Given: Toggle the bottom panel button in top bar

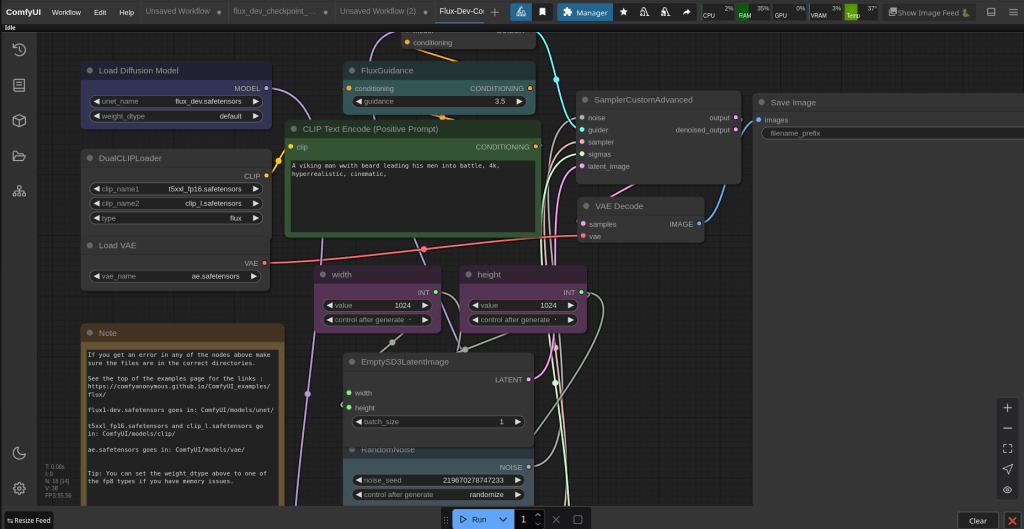Looking at the screenshot, I should 990,12.
